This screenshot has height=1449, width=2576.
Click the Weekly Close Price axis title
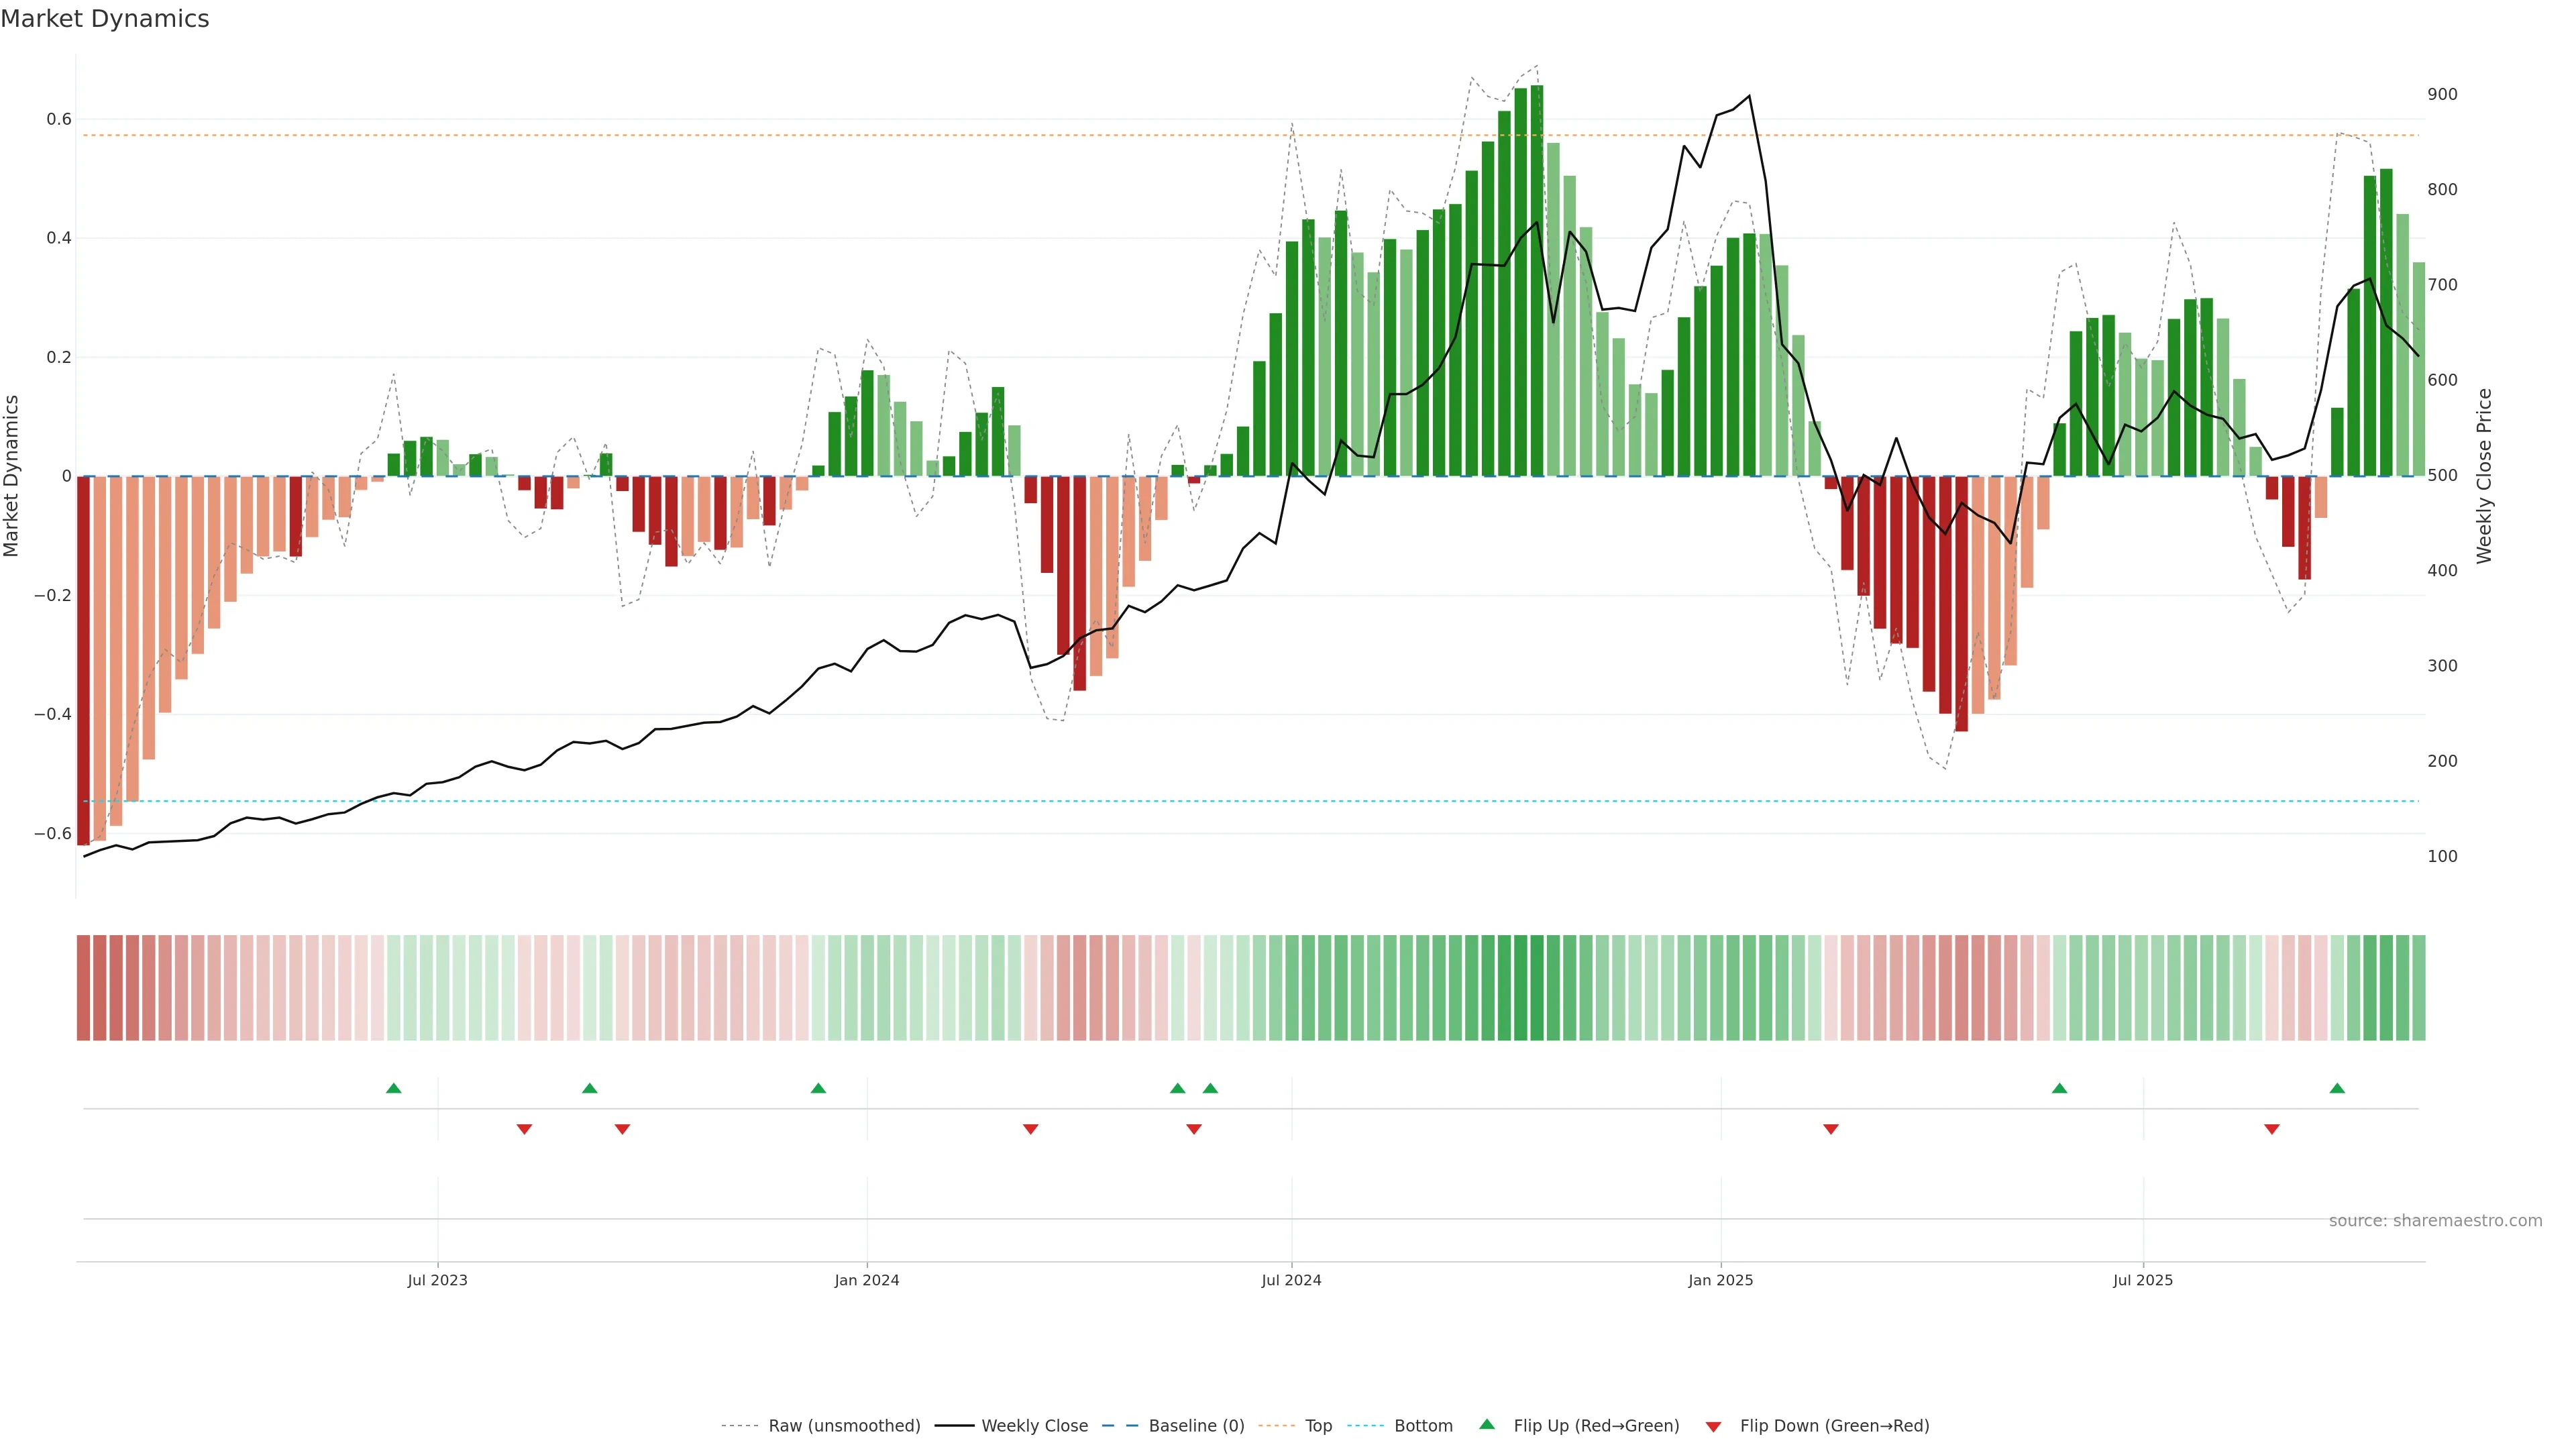[2485, 476]
